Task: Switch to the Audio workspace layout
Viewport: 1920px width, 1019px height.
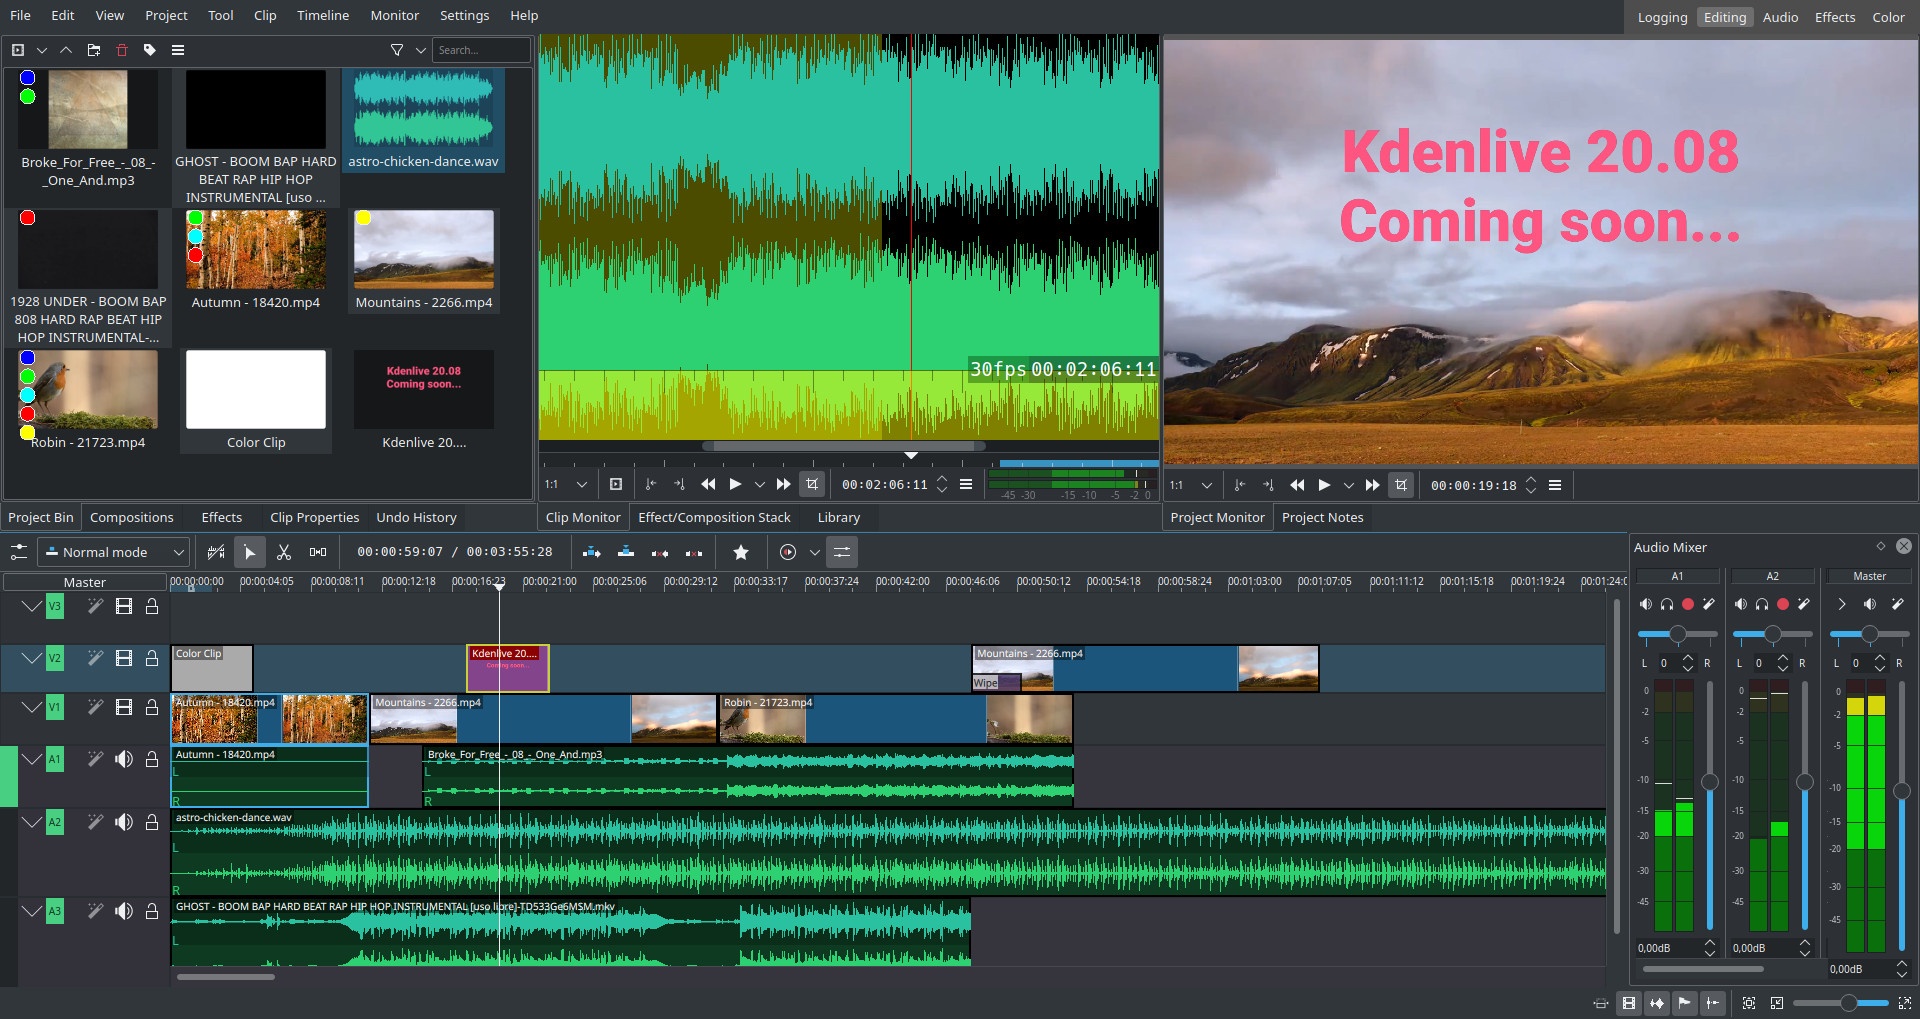Action: tap(1780, 17)
